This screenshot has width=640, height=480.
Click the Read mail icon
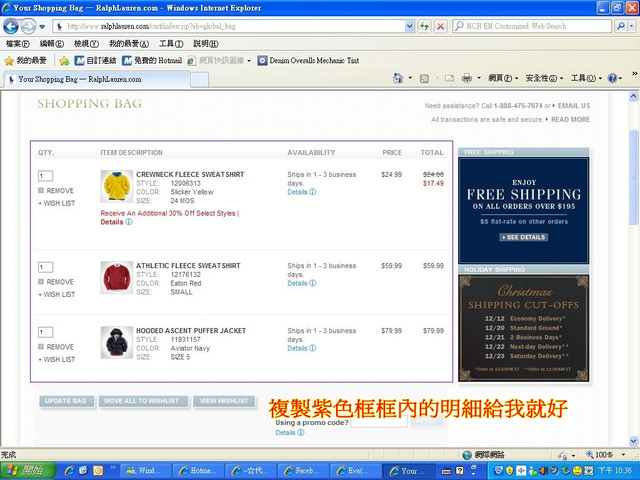pyautogui.click(x=449, y=78)
